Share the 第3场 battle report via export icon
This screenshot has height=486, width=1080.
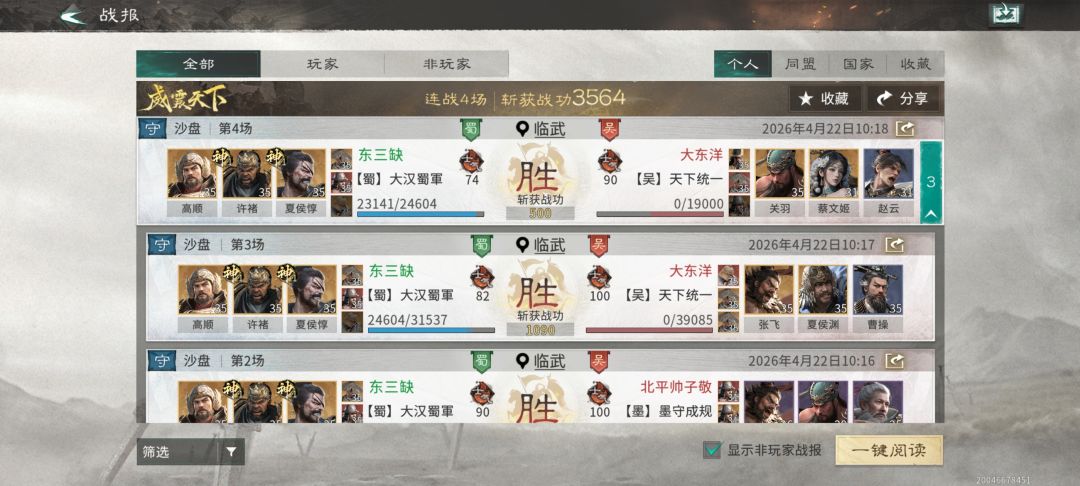(x=894, y=244)
